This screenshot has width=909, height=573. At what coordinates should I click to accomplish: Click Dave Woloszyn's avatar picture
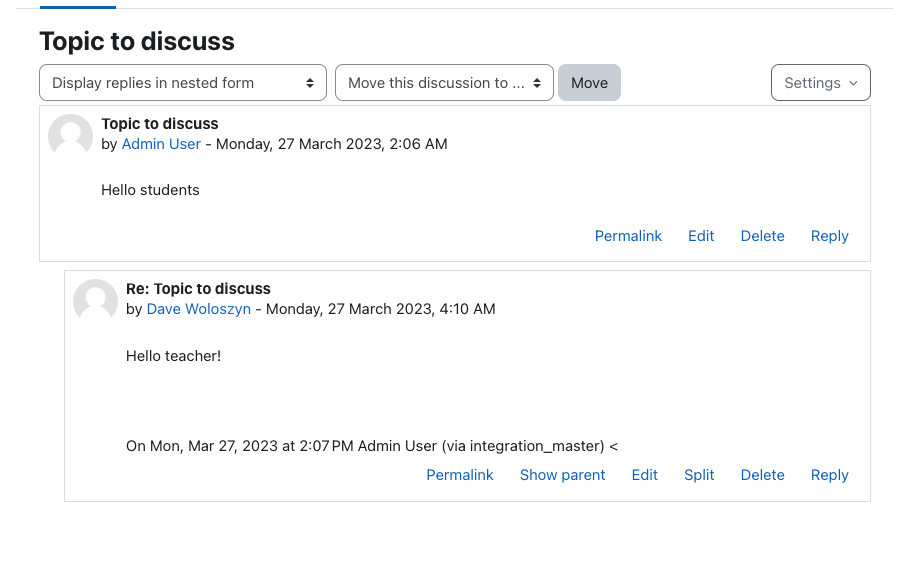(x=95, y=301)
